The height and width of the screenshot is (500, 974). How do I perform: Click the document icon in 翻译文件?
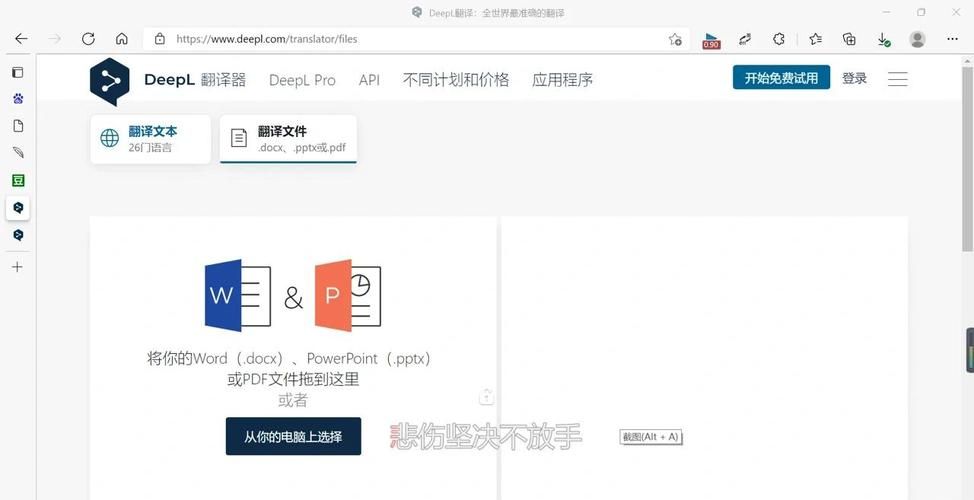tap(239, 138)
